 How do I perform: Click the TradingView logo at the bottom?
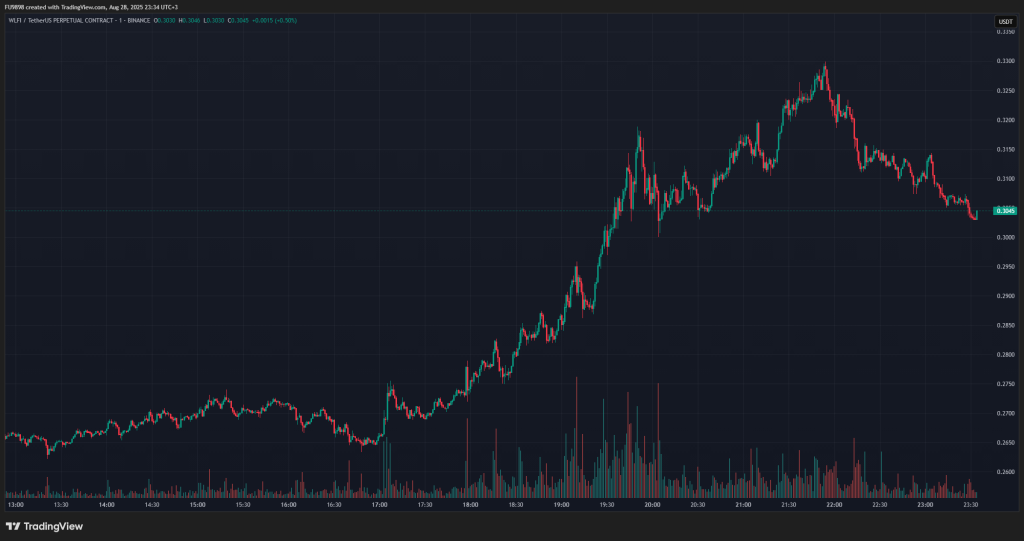tap(44, 526)
